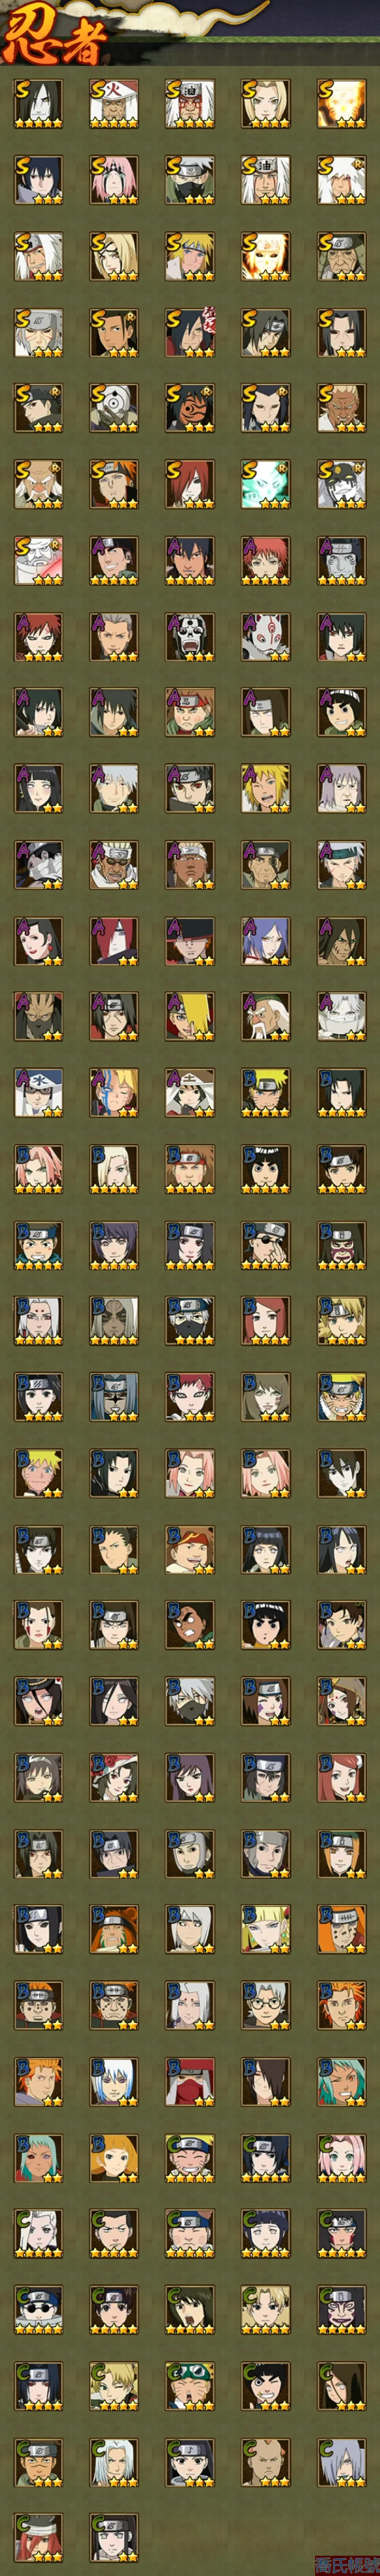Select the C-rank ninja wearing black sunglasses
The image size is (380, 2576).
pyautogui.click(x=38, y=2311)
